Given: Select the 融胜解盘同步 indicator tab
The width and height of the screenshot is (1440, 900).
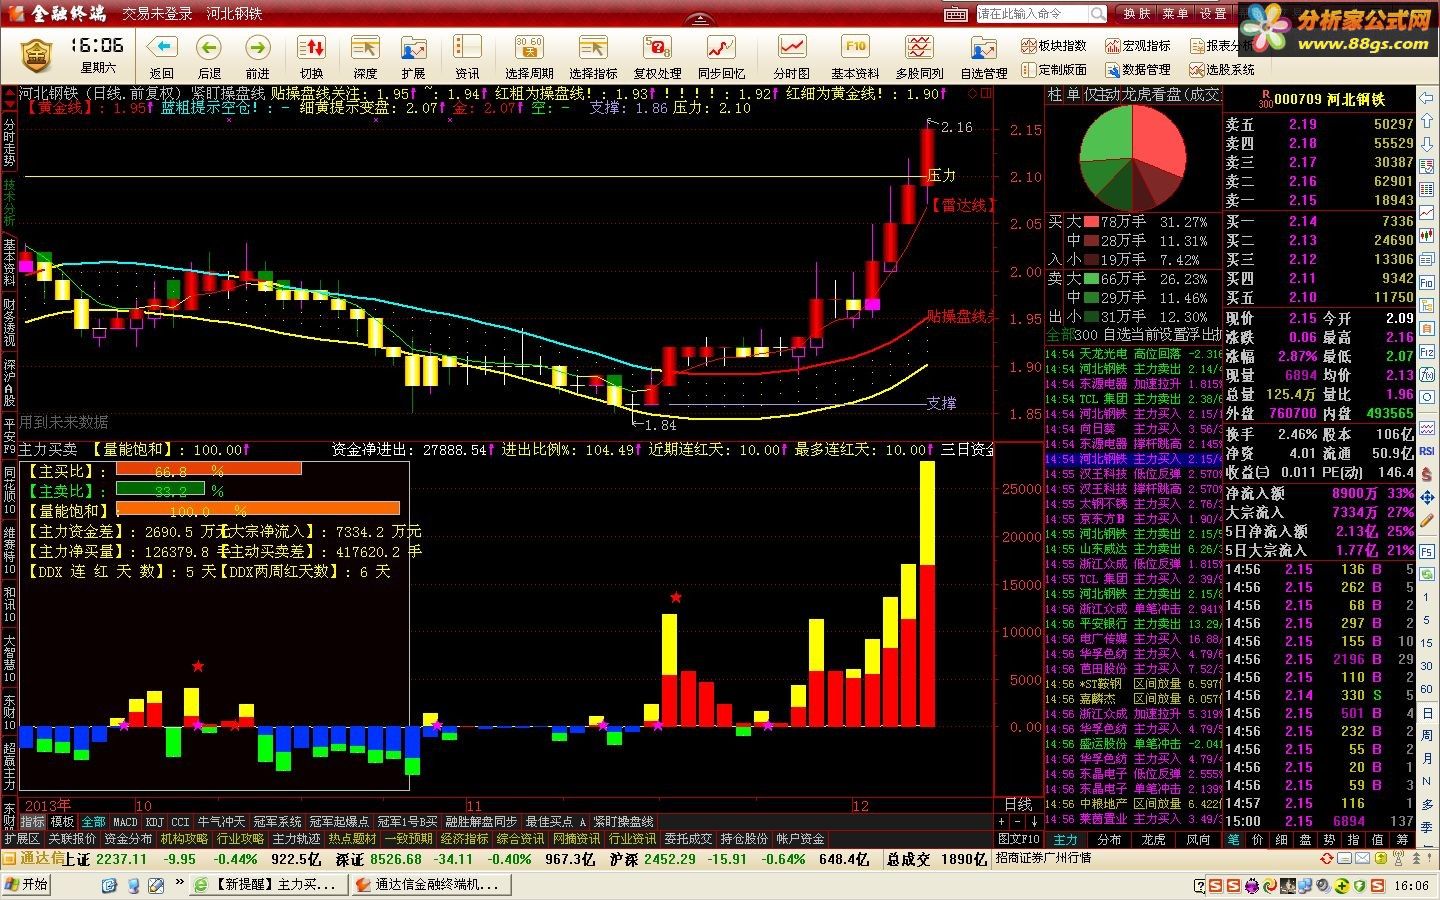Looking at the screenshot, I should coord(481,822).
